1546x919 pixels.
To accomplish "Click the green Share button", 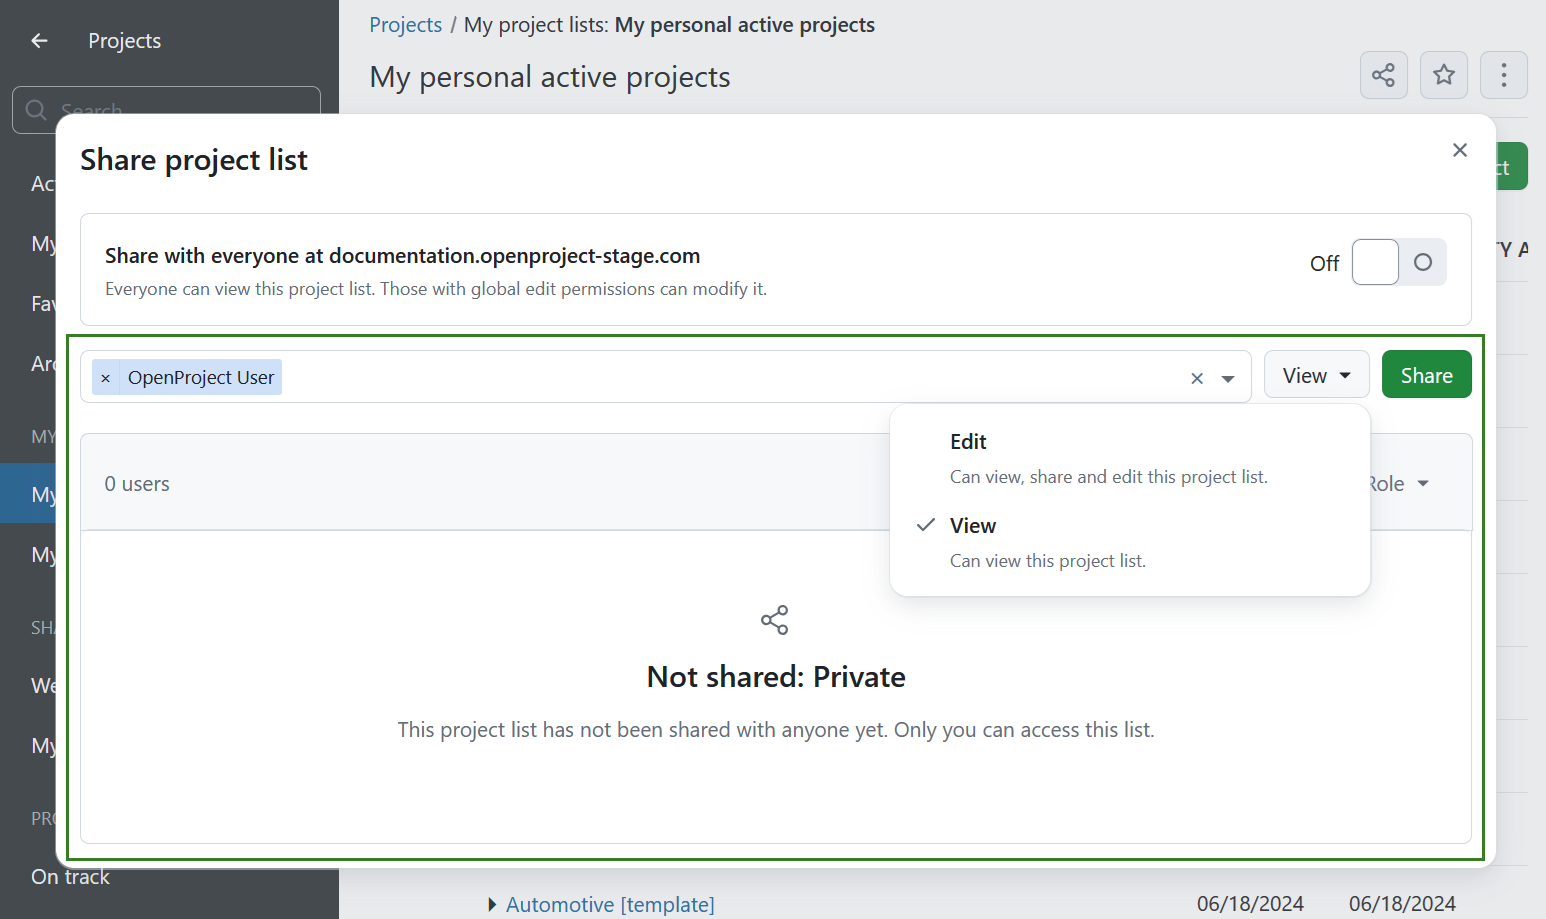I will coord(1426,374).
